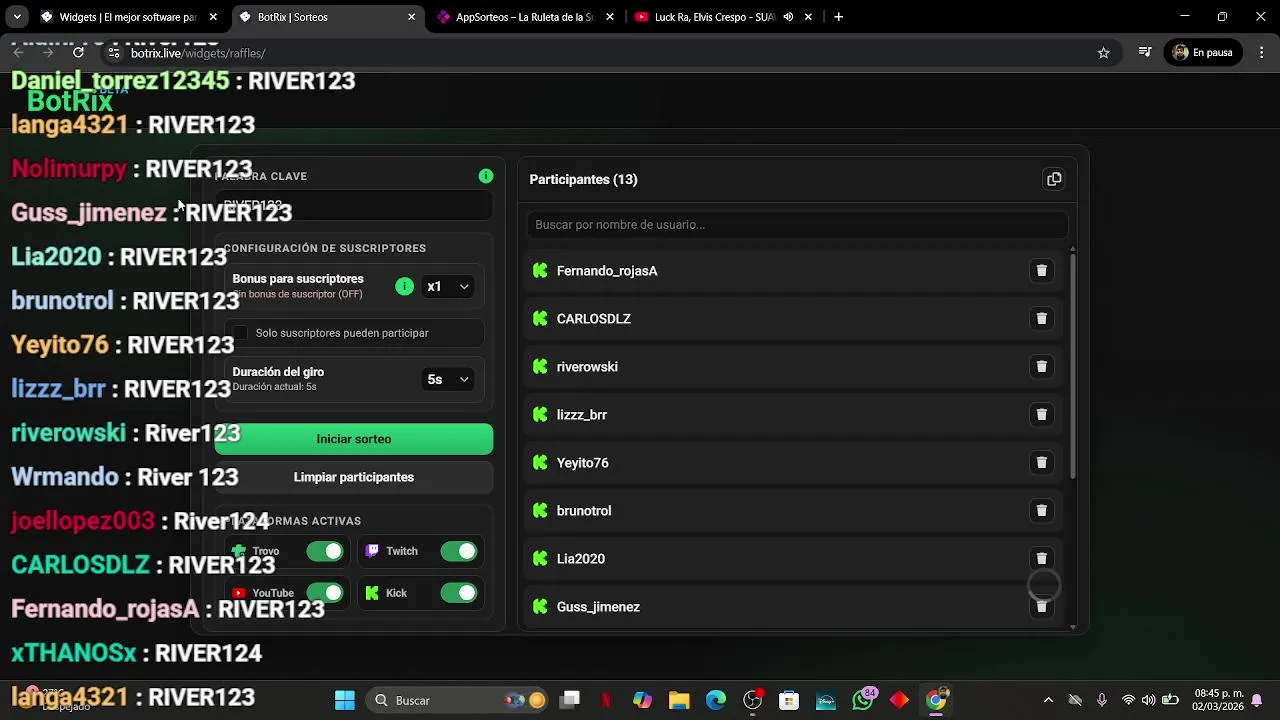This screenshot has width=1280, height=720.
Task: Open the taskbar clock and date
Action: click(x=1216, y=700)
